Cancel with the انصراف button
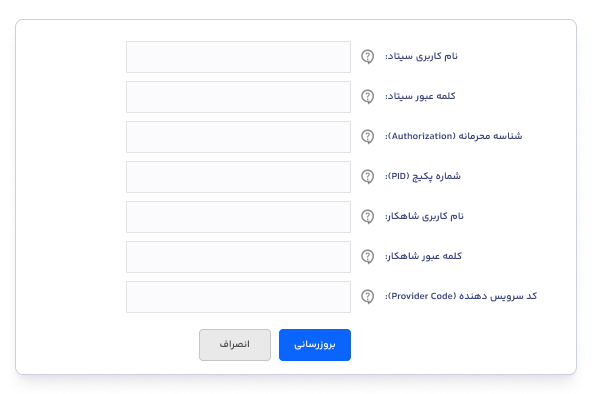The width and height of the screenshot is (592, 394). coord(235,345)
